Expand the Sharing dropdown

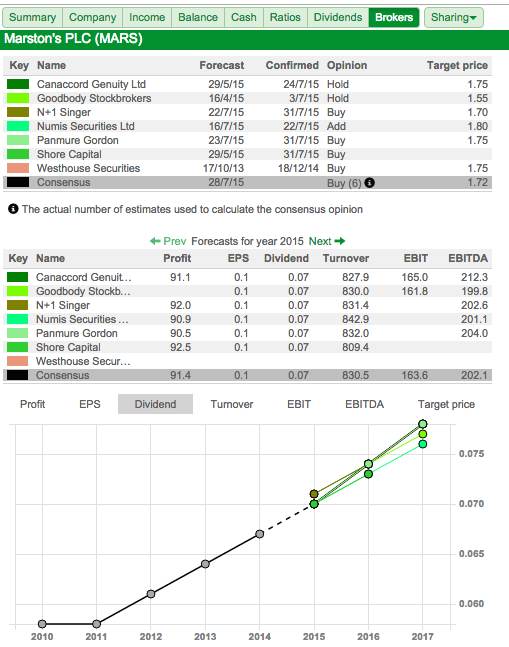pos(454,17)
